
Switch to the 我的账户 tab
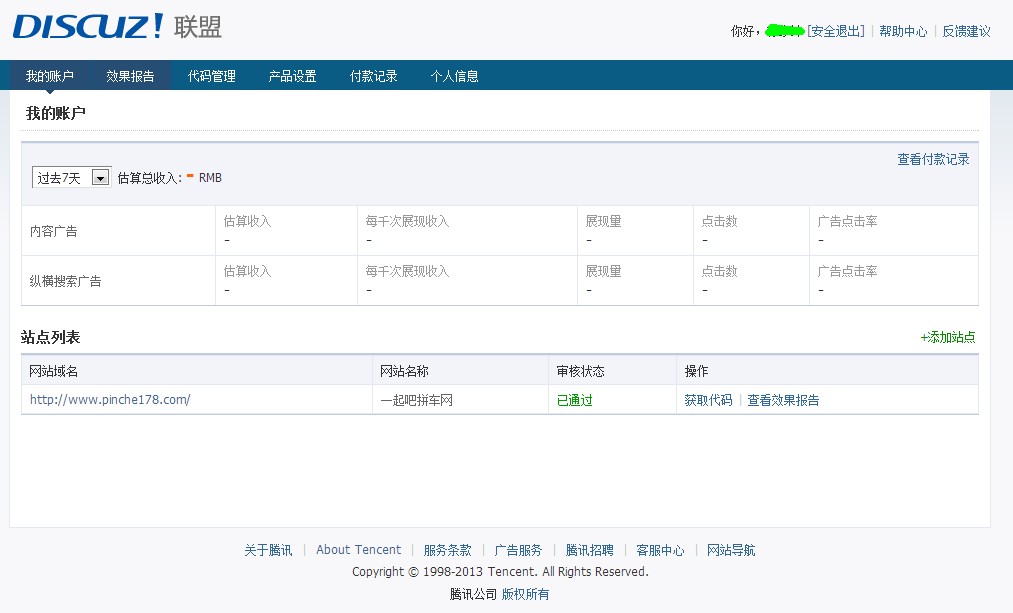[x=50, y=76]
